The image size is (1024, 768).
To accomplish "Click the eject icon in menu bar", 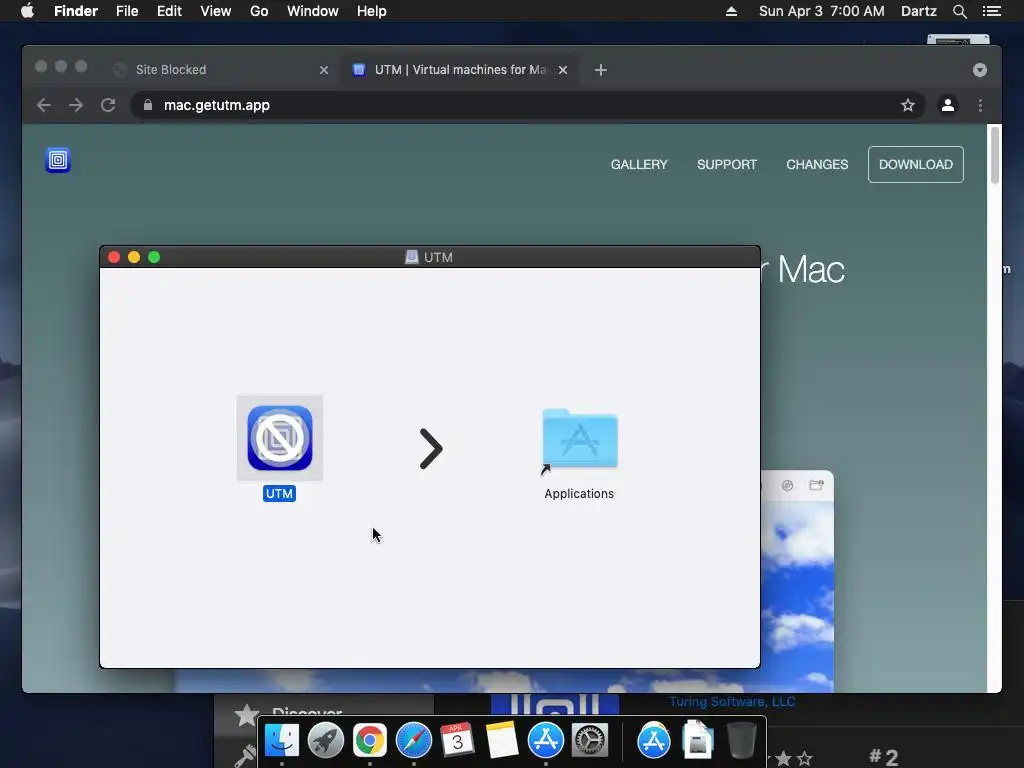I will [731, 11].
